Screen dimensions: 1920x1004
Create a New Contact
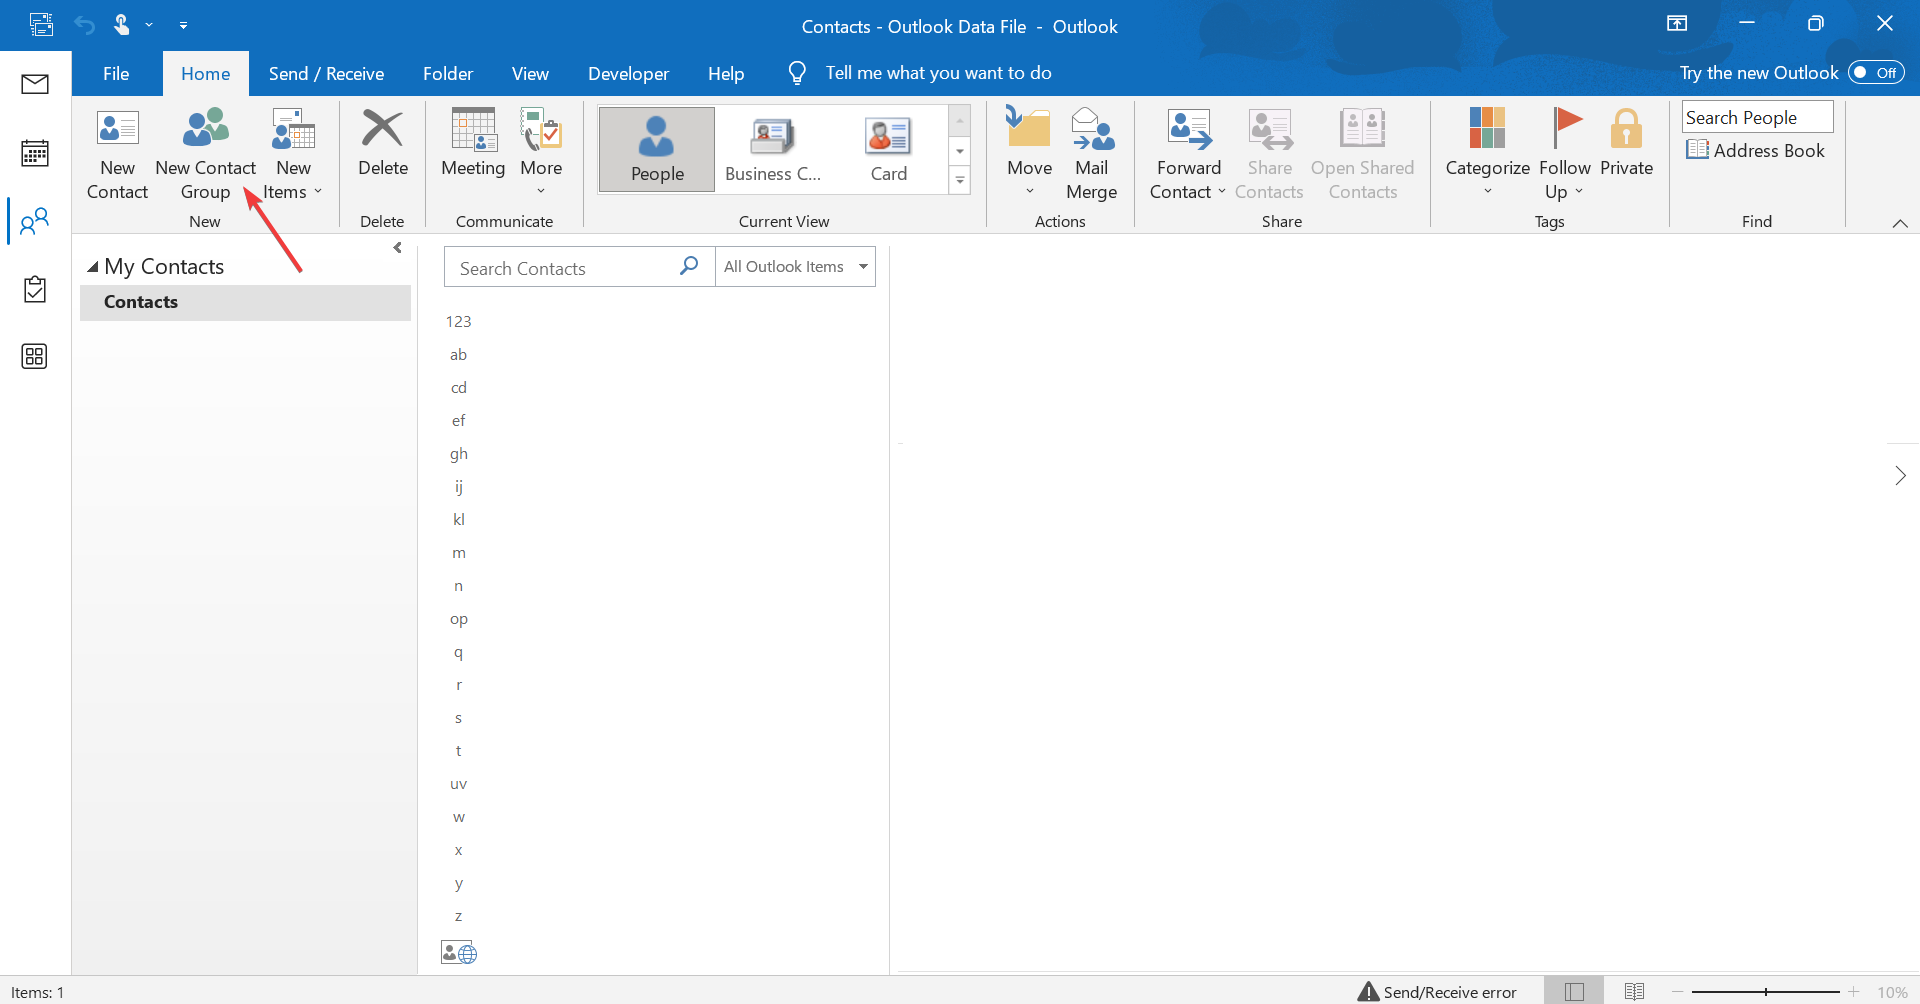pyautogui.click(x=117, y=154)
